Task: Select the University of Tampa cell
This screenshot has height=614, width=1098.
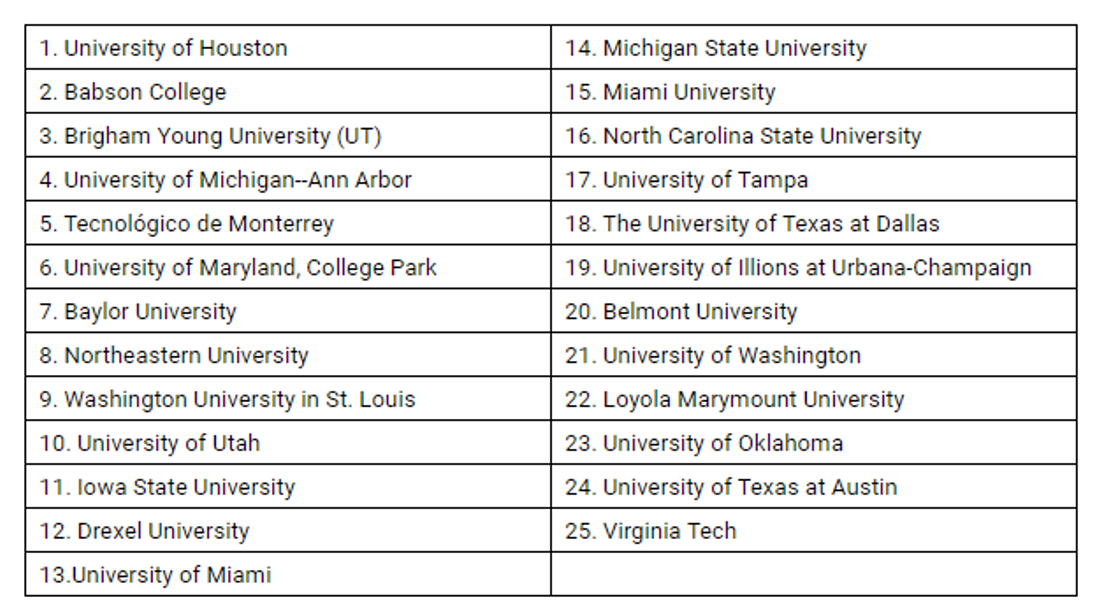Action: [686, 180]
